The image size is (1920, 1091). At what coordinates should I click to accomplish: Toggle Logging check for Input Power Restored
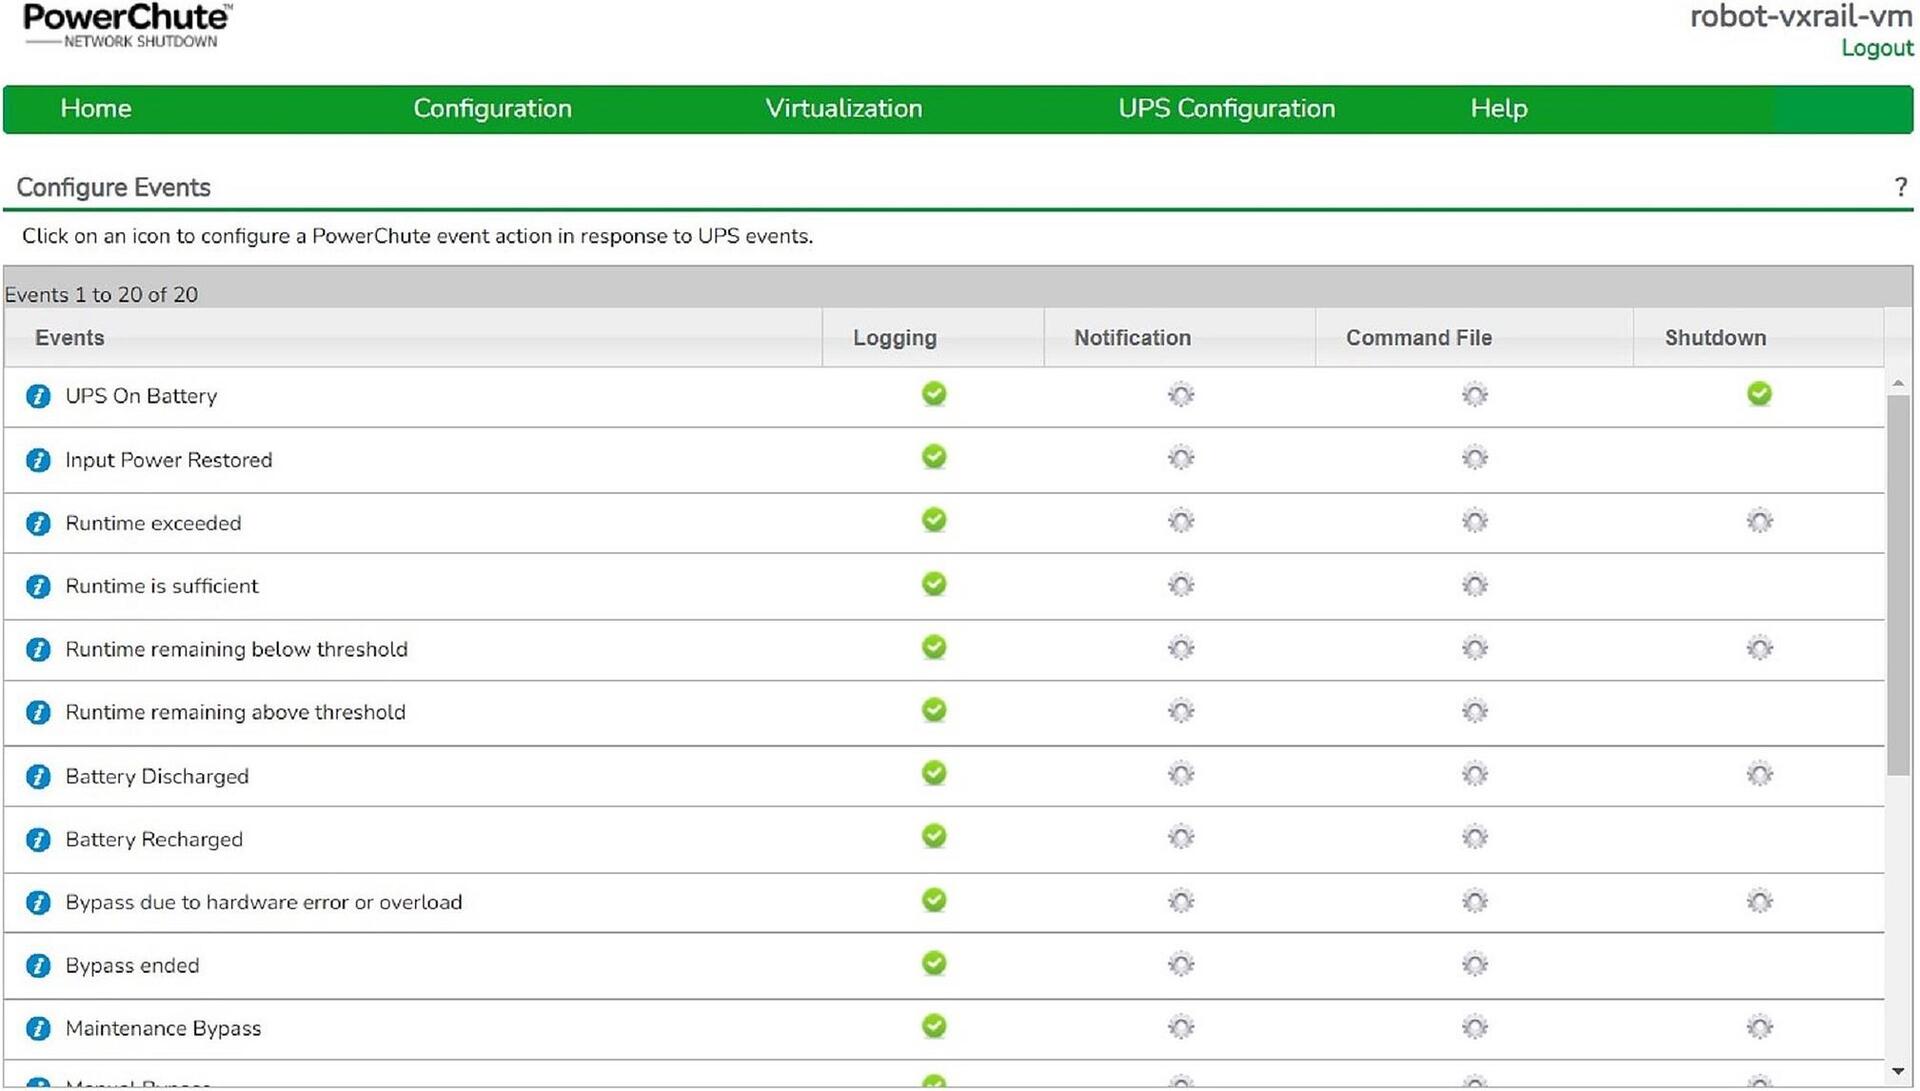click(934, 457)
